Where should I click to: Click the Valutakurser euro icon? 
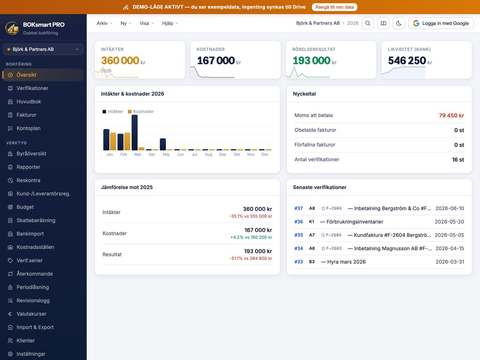tap(10, 314)
